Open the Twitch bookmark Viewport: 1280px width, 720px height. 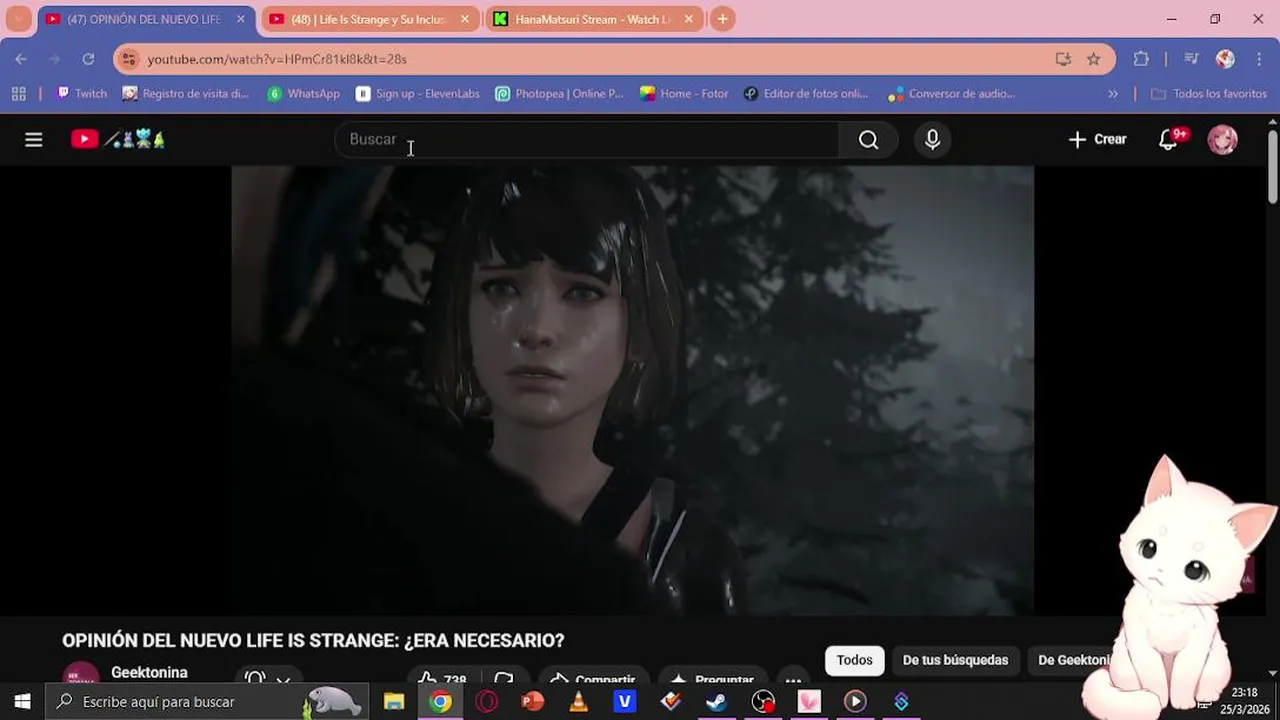(x=82, y=94)
